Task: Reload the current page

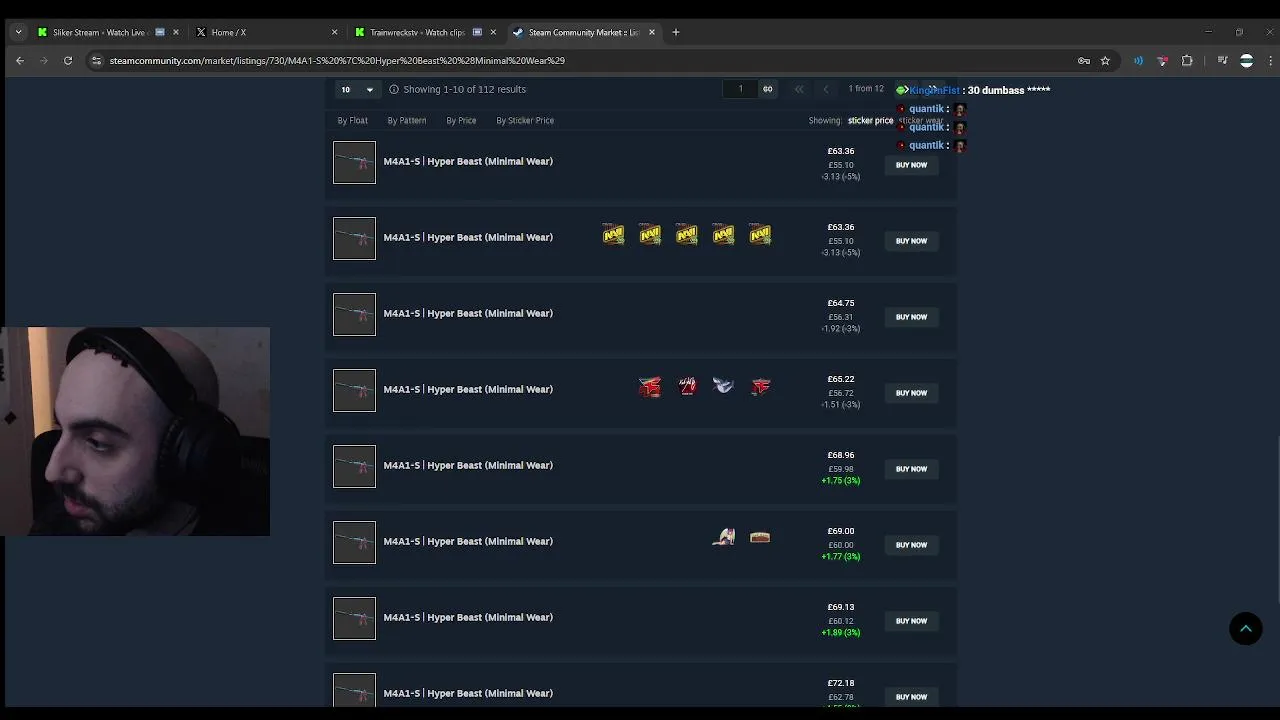Action: tap(68, 60)
